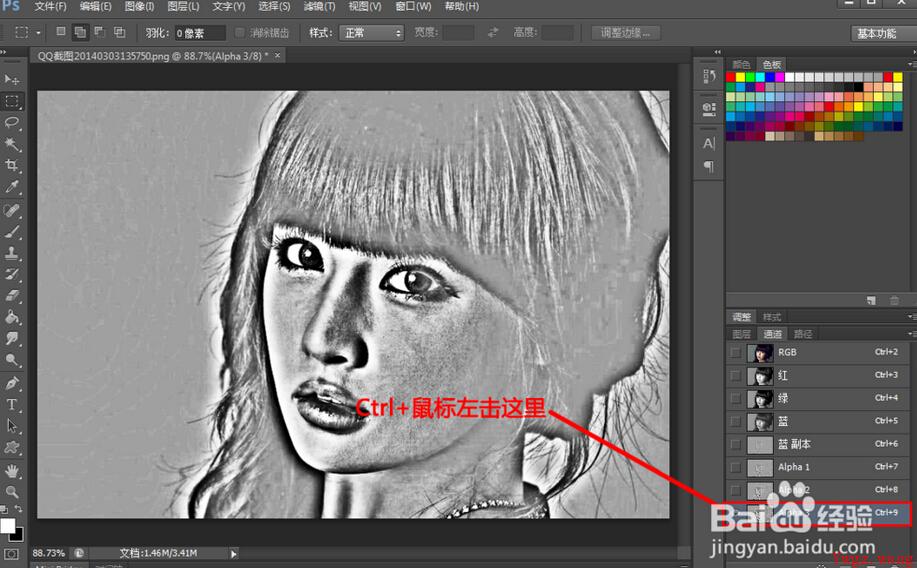Select the Horizontal Type tool

coord(12,405)
